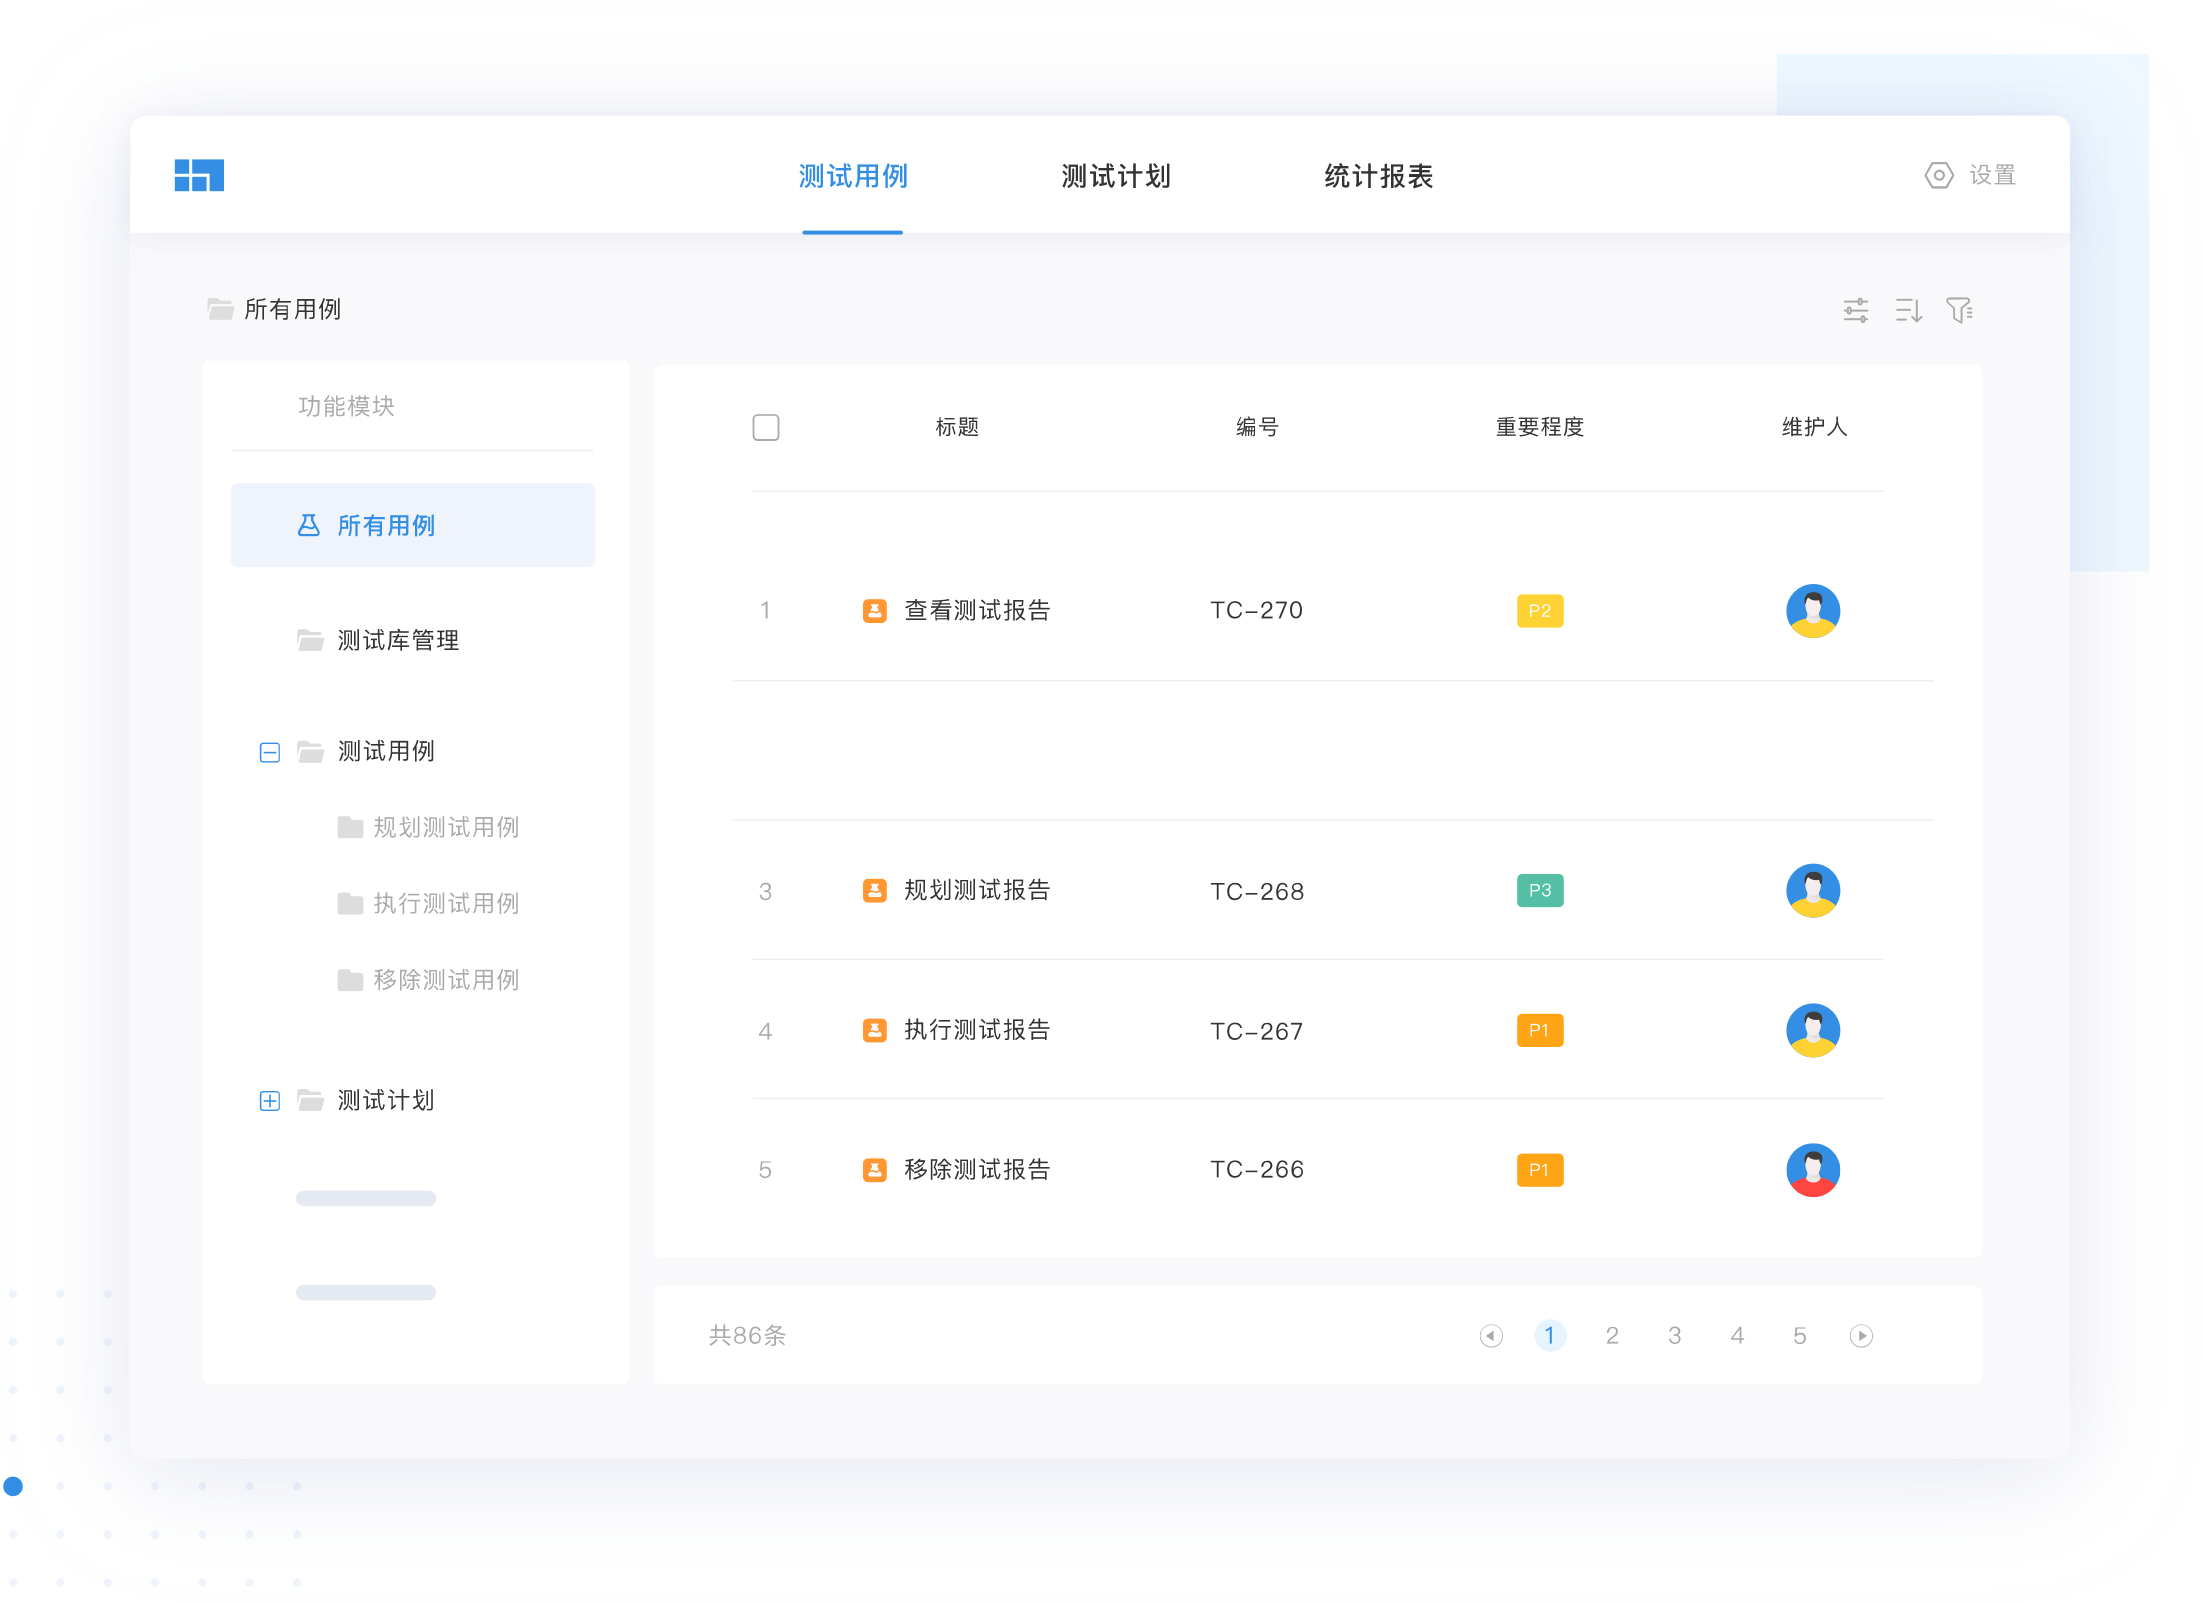Click the breadcrumb folder icon beside 所有用例

pos(220,309)
